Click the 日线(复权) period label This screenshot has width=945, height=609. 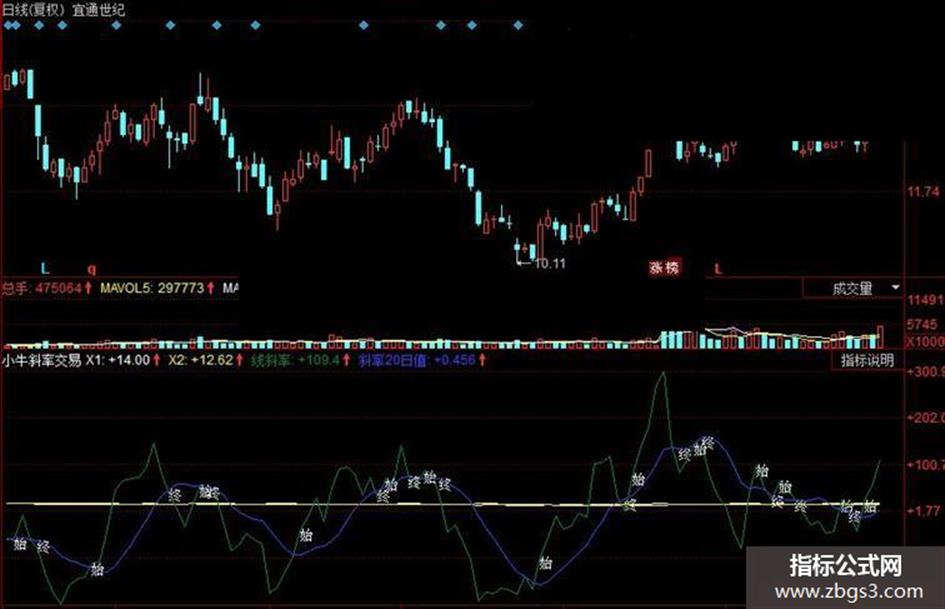pyautogui.click(x=34, y=10)
